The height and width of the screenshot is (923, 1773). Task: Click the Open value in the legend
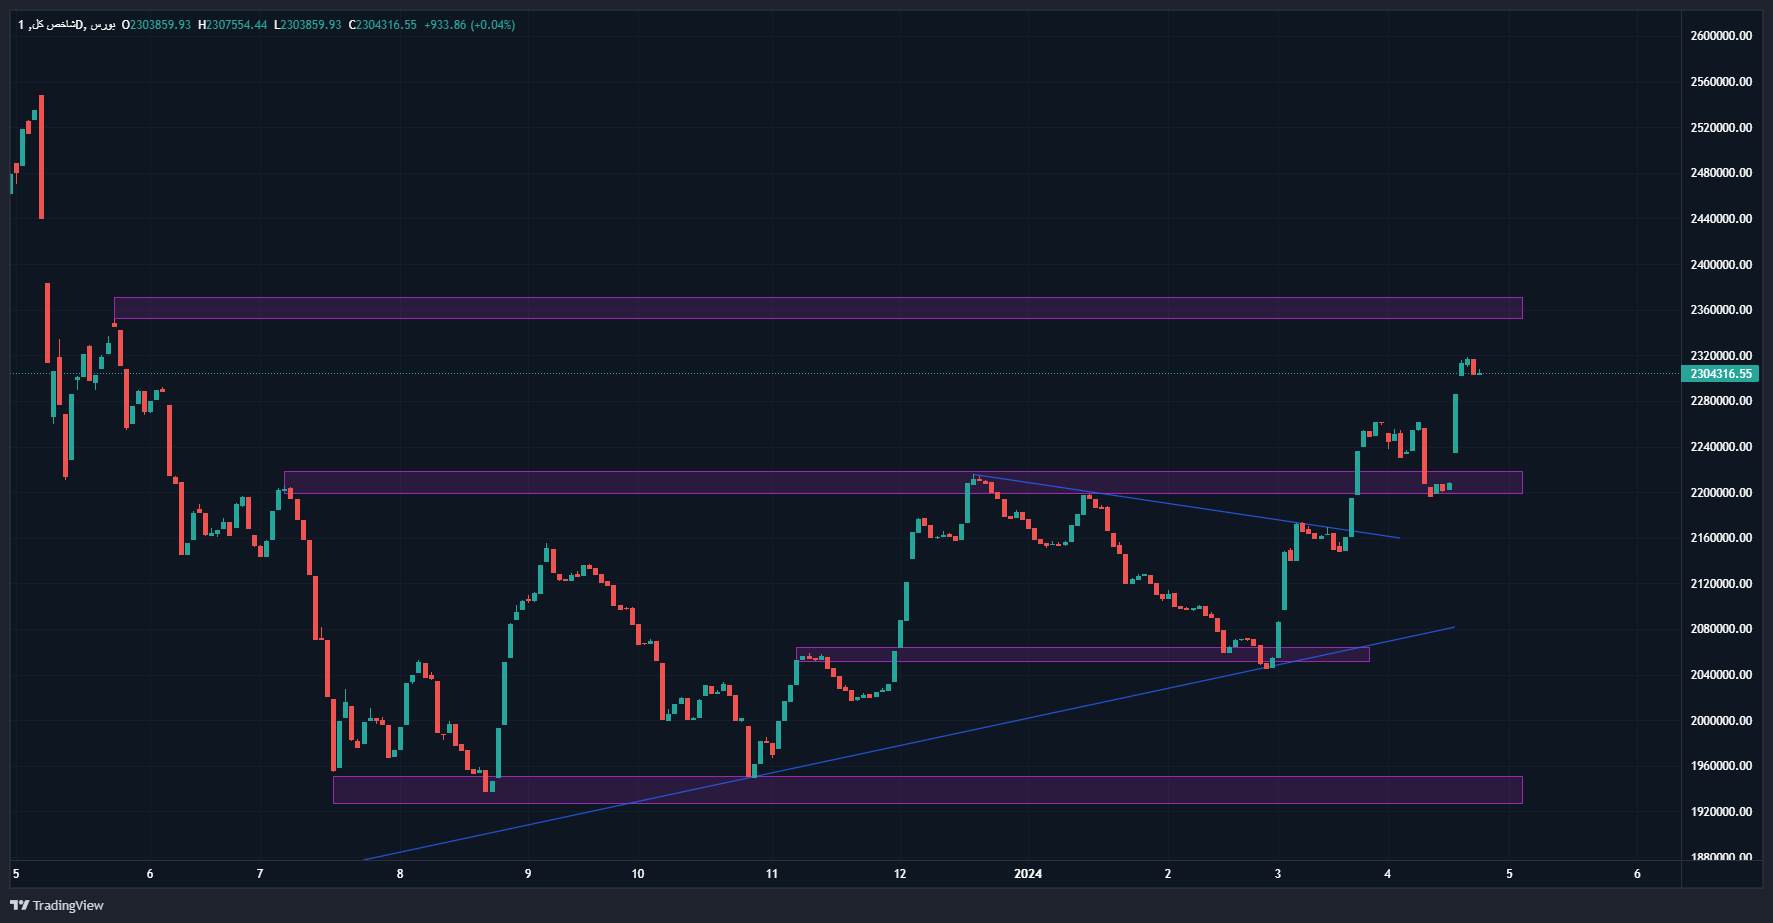(x=156, y=25)
